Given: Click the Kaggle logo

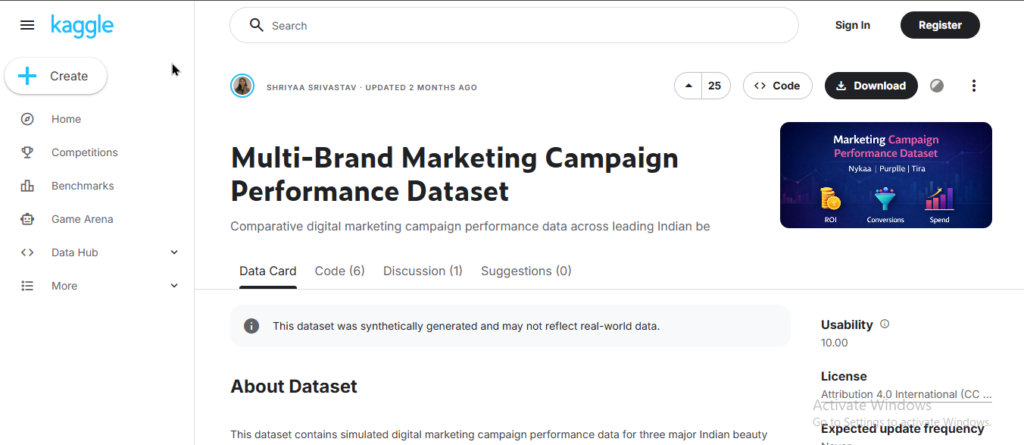Looking at the screenshot, I should 82,24.
